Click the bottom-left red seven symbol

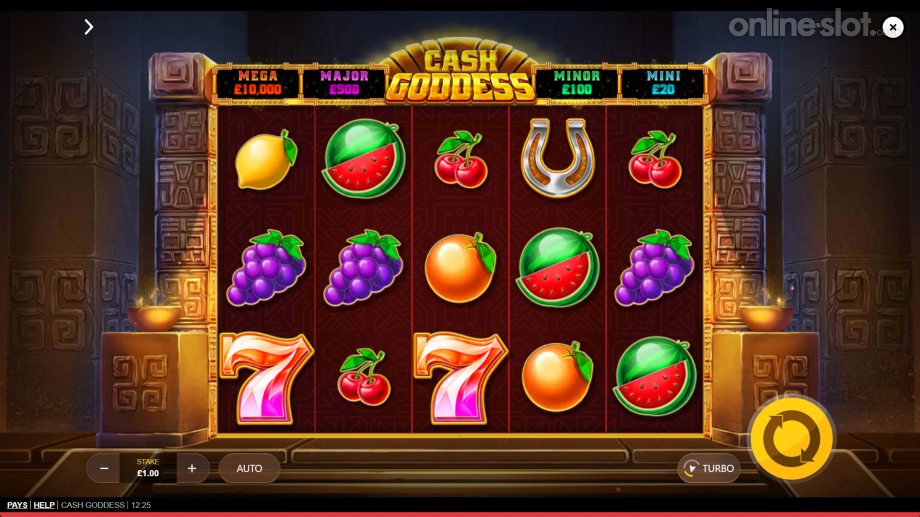click(266, 377)
